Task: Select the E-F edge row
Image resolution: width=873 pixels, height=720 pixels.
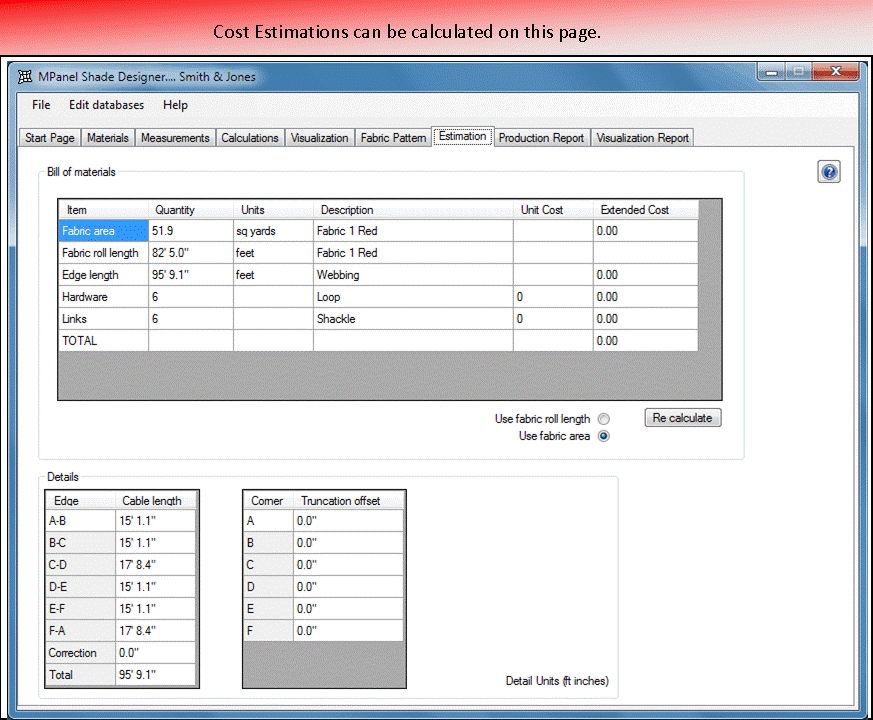Action: [121, 609]
